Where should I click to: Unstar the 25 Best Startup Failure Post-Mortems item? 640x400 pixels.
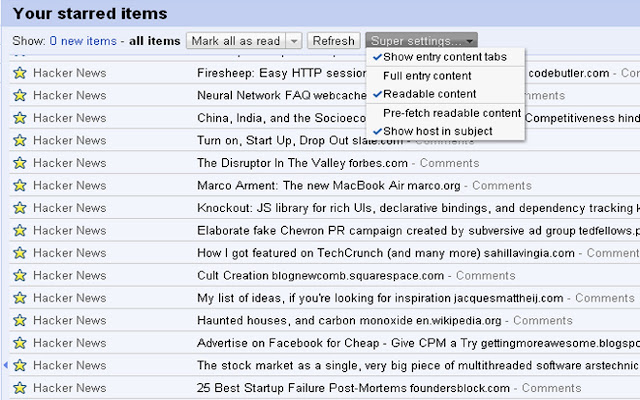(20, 388)
